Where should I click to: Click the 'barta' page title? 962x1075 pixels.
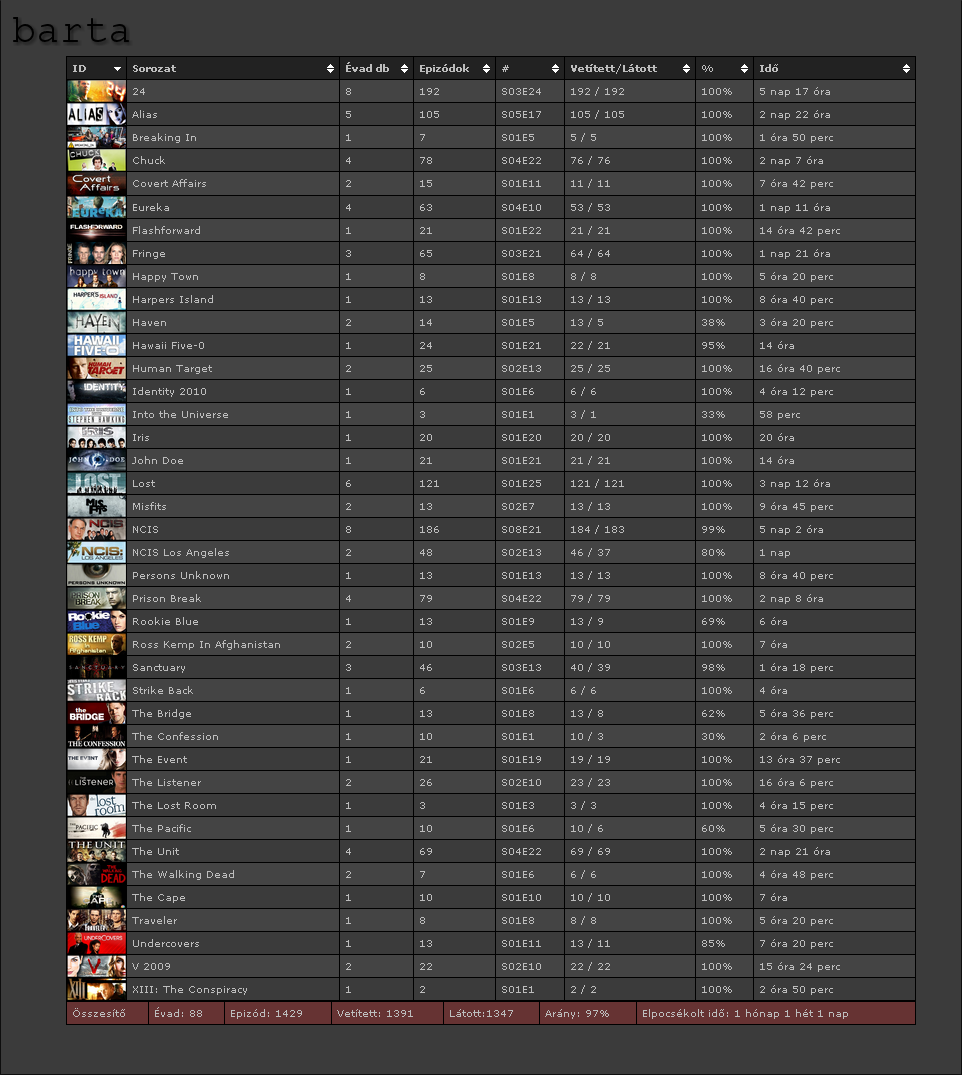pyautogui.click(x=71, y=31)
